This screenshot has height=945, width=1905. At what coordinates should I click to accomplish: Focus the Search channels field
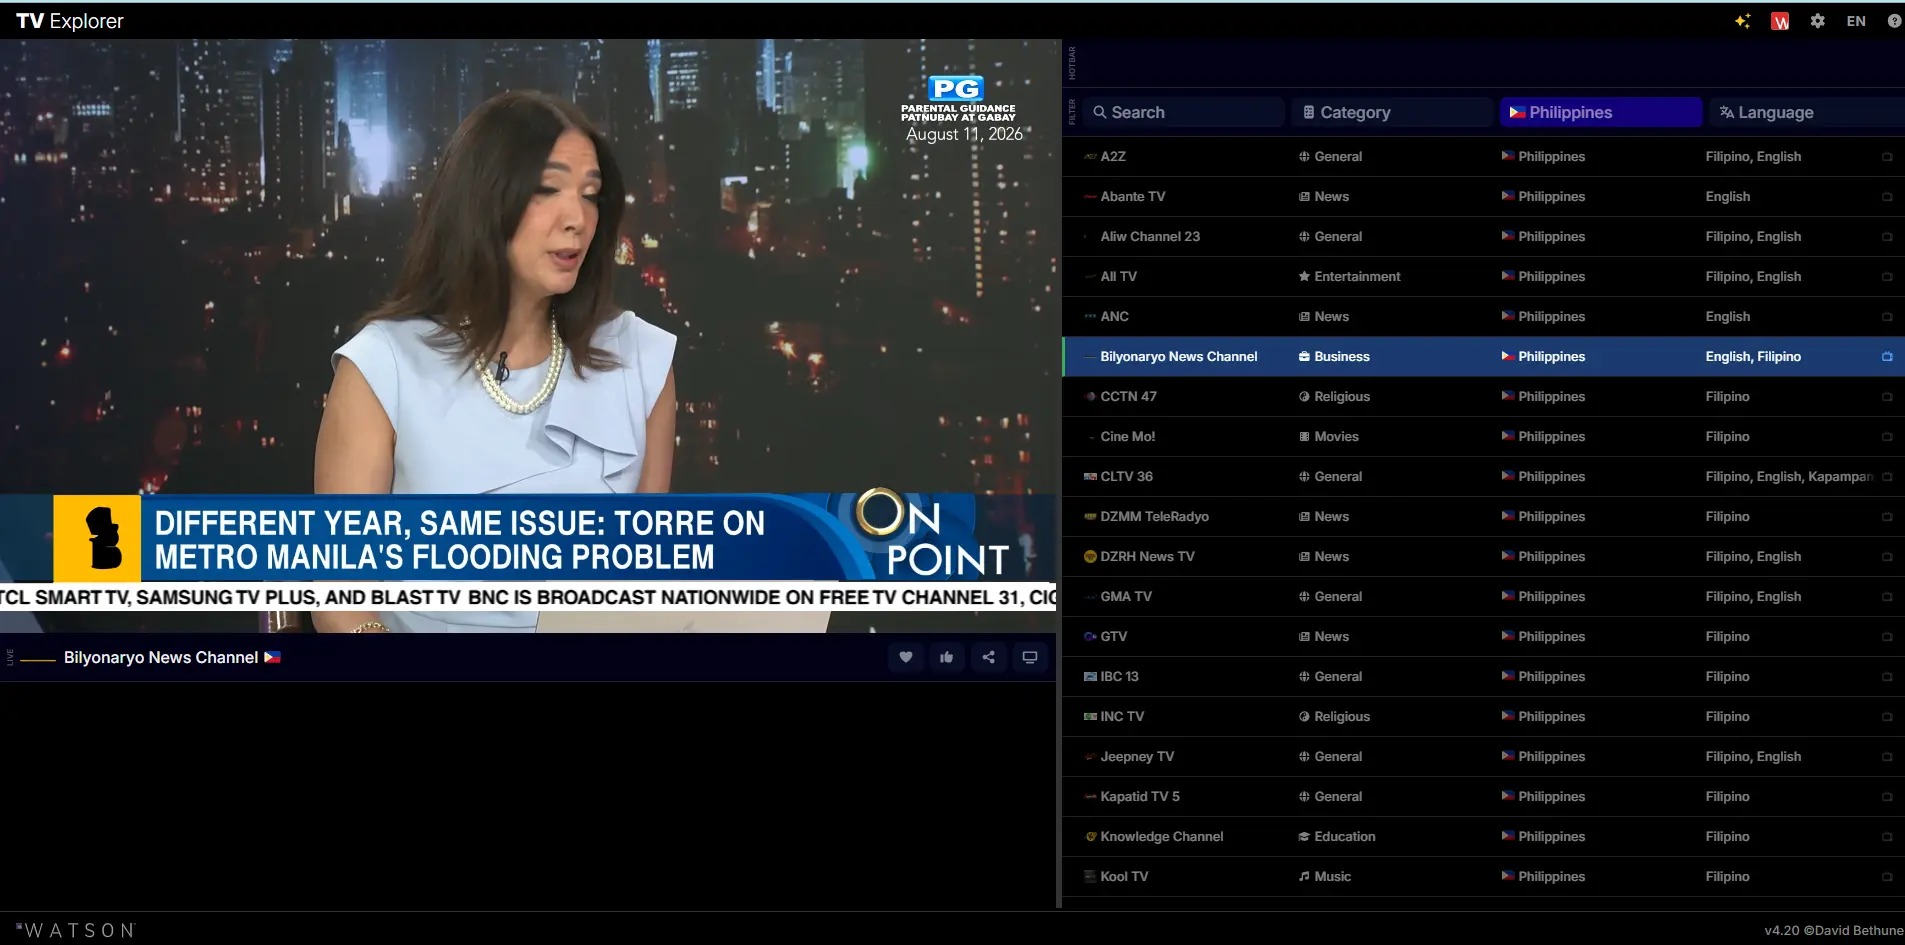(1183, 112)
